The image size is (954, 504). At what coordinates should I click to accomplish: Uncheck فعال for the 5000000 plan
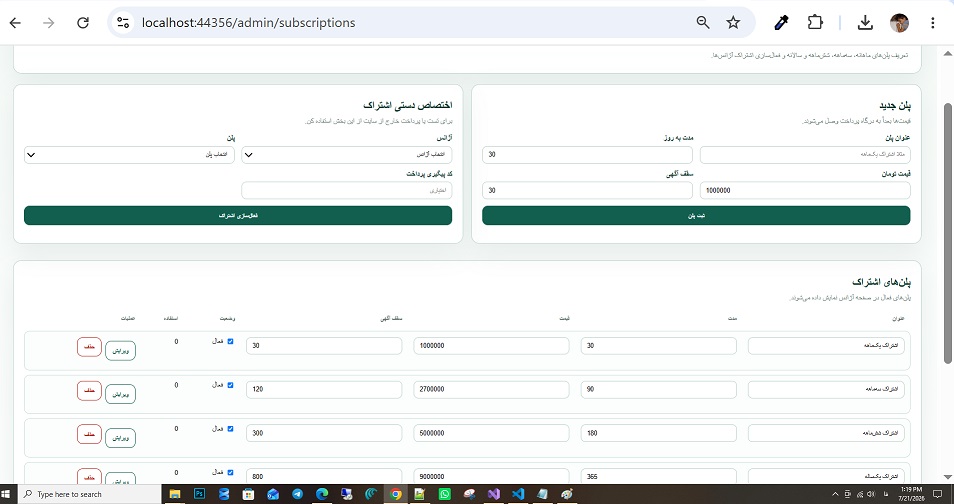[x=230, y=429]
